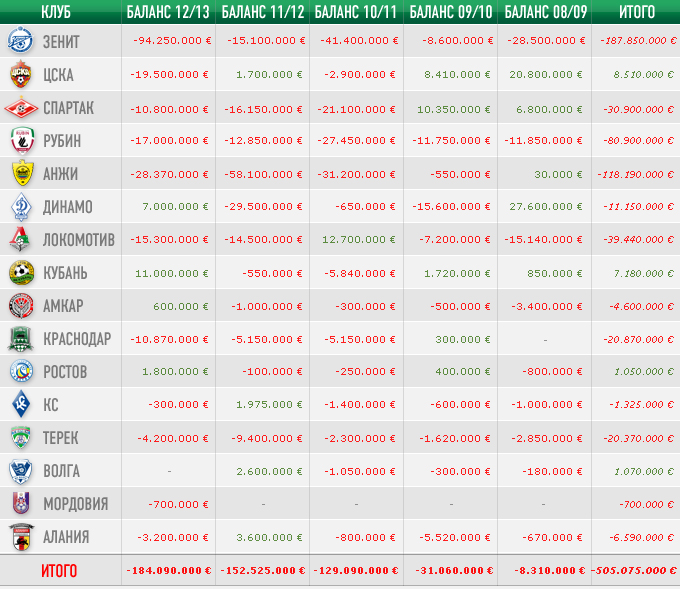Click the БАЛАНС 08/09 column header

[546, 12]
